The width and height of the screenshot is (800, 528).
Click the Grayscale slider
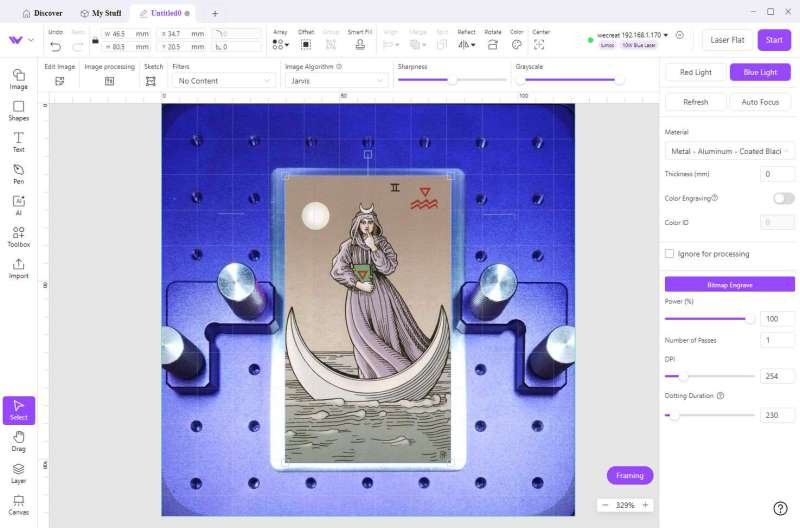pyautogui.click(x=569, y=80)
